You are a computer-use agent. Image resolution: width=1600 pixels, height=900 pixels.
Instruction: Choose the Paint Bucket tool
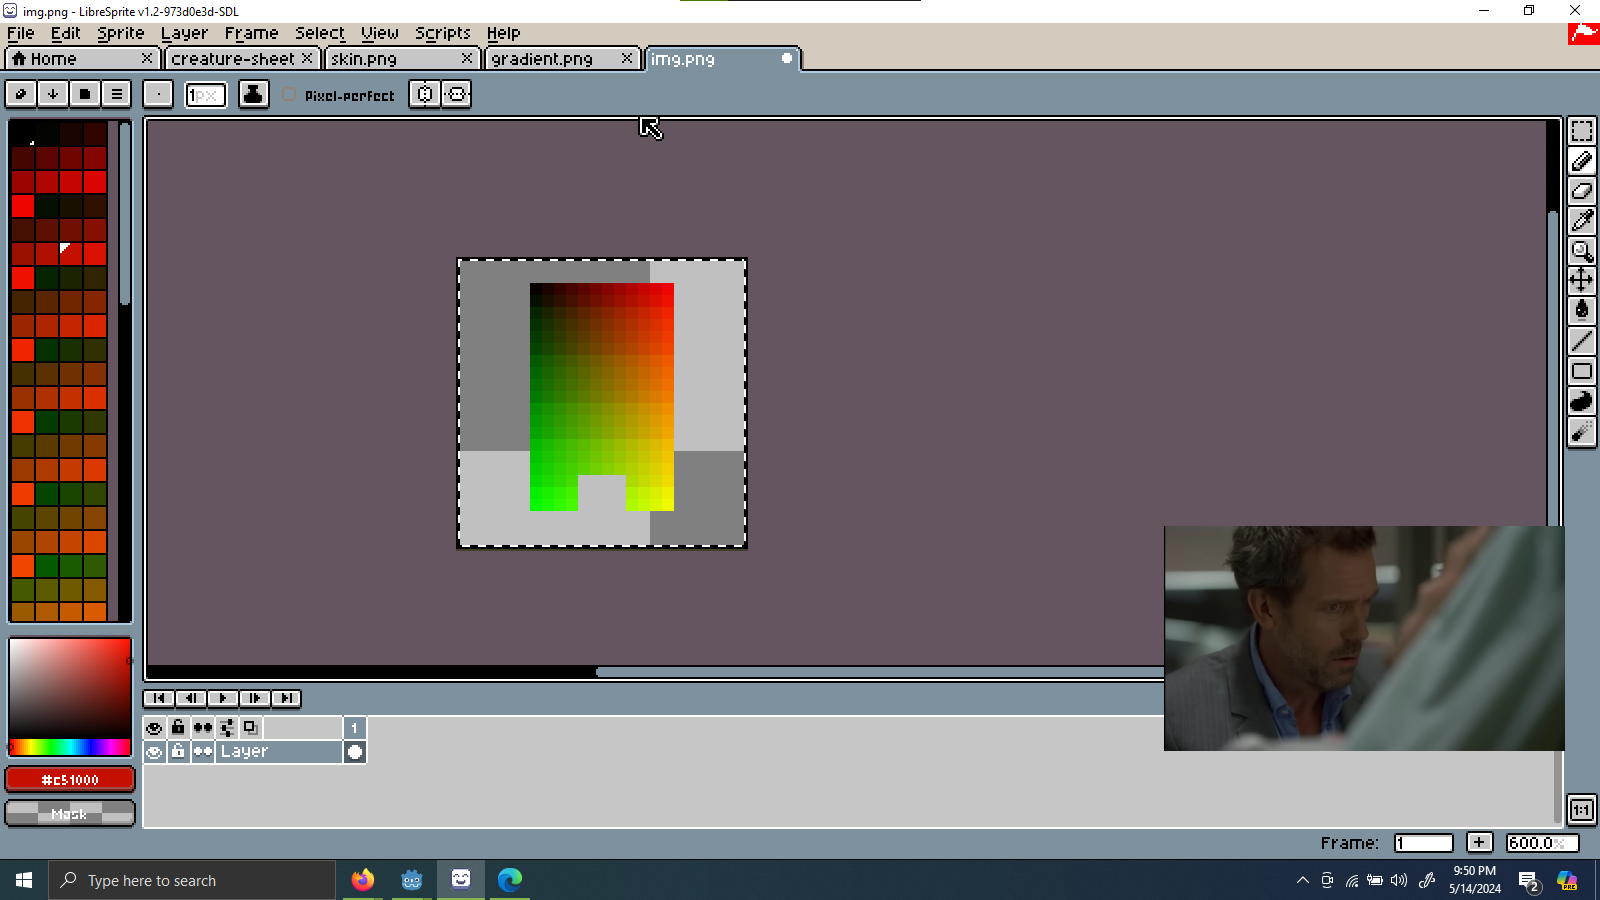1581,310
